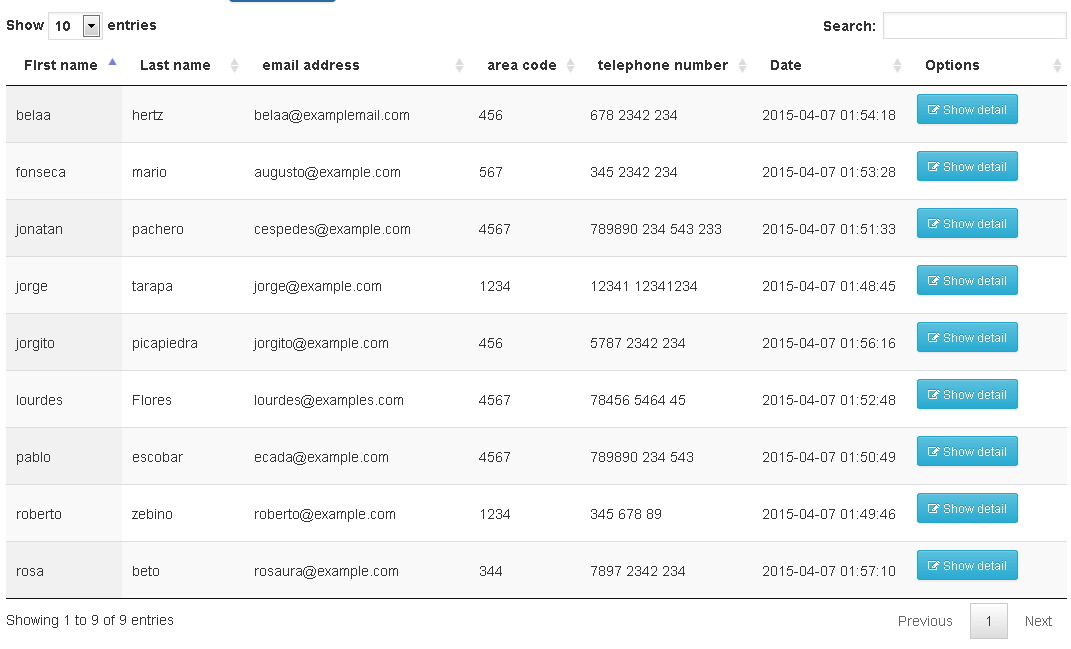
Task: Open the Show entries dropdown
Action: (x=75, y=25)
